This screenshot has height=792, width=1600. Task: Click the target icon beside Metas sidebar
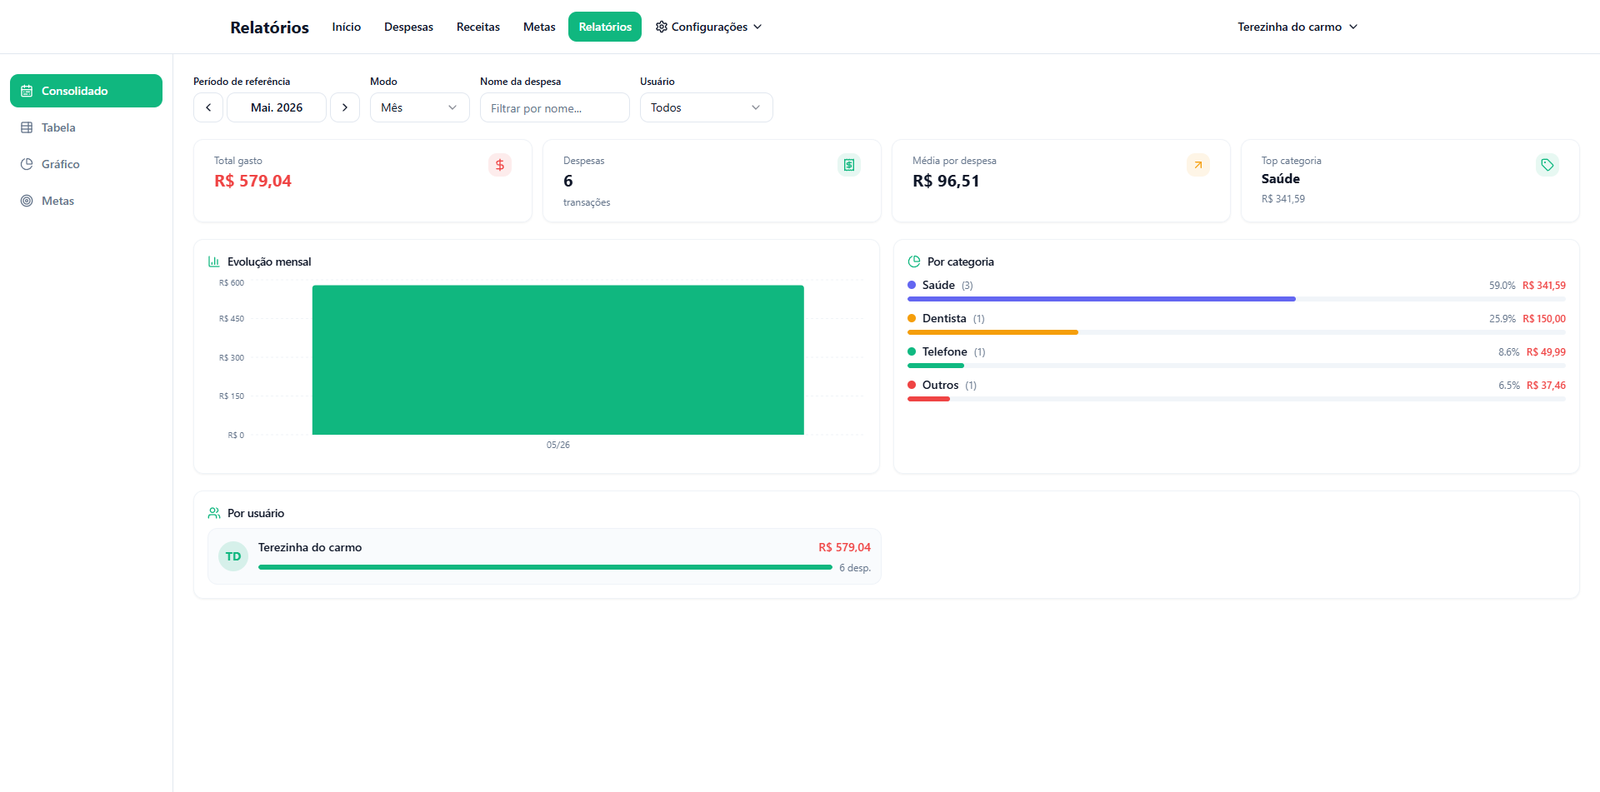pos(27,201)
